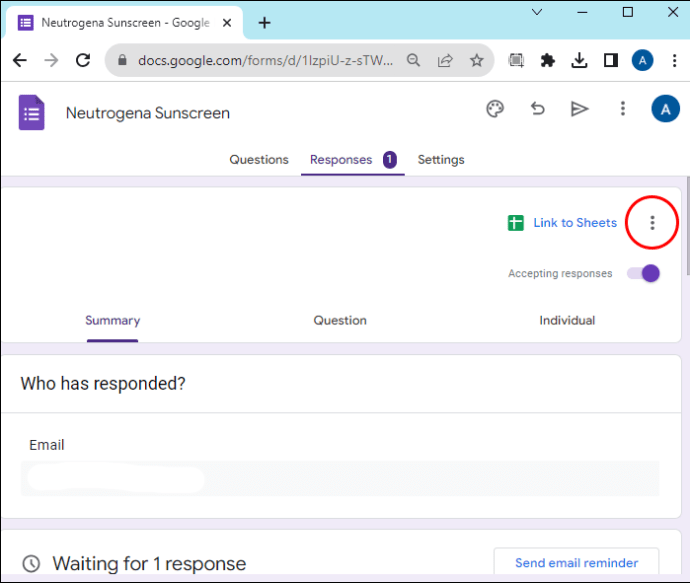Open the screenshot capture extension
The image size is (690, 583).
[516, 60]
